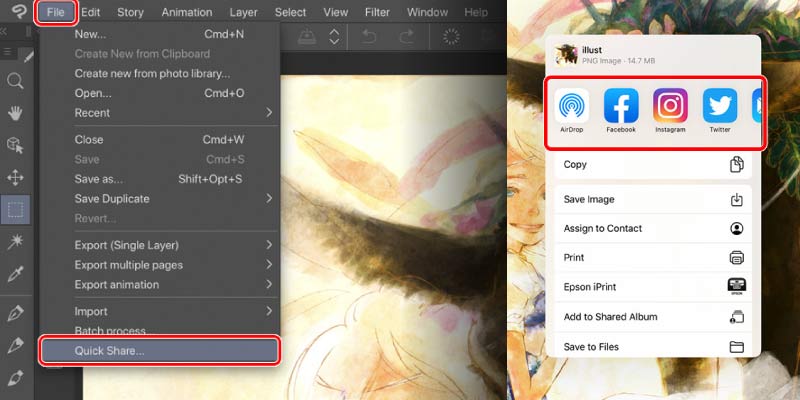Image resolution: width=800 pixels, height=400 pixels.
Task: Share via AirDrop icon
Action: click(x=572, y=109)
